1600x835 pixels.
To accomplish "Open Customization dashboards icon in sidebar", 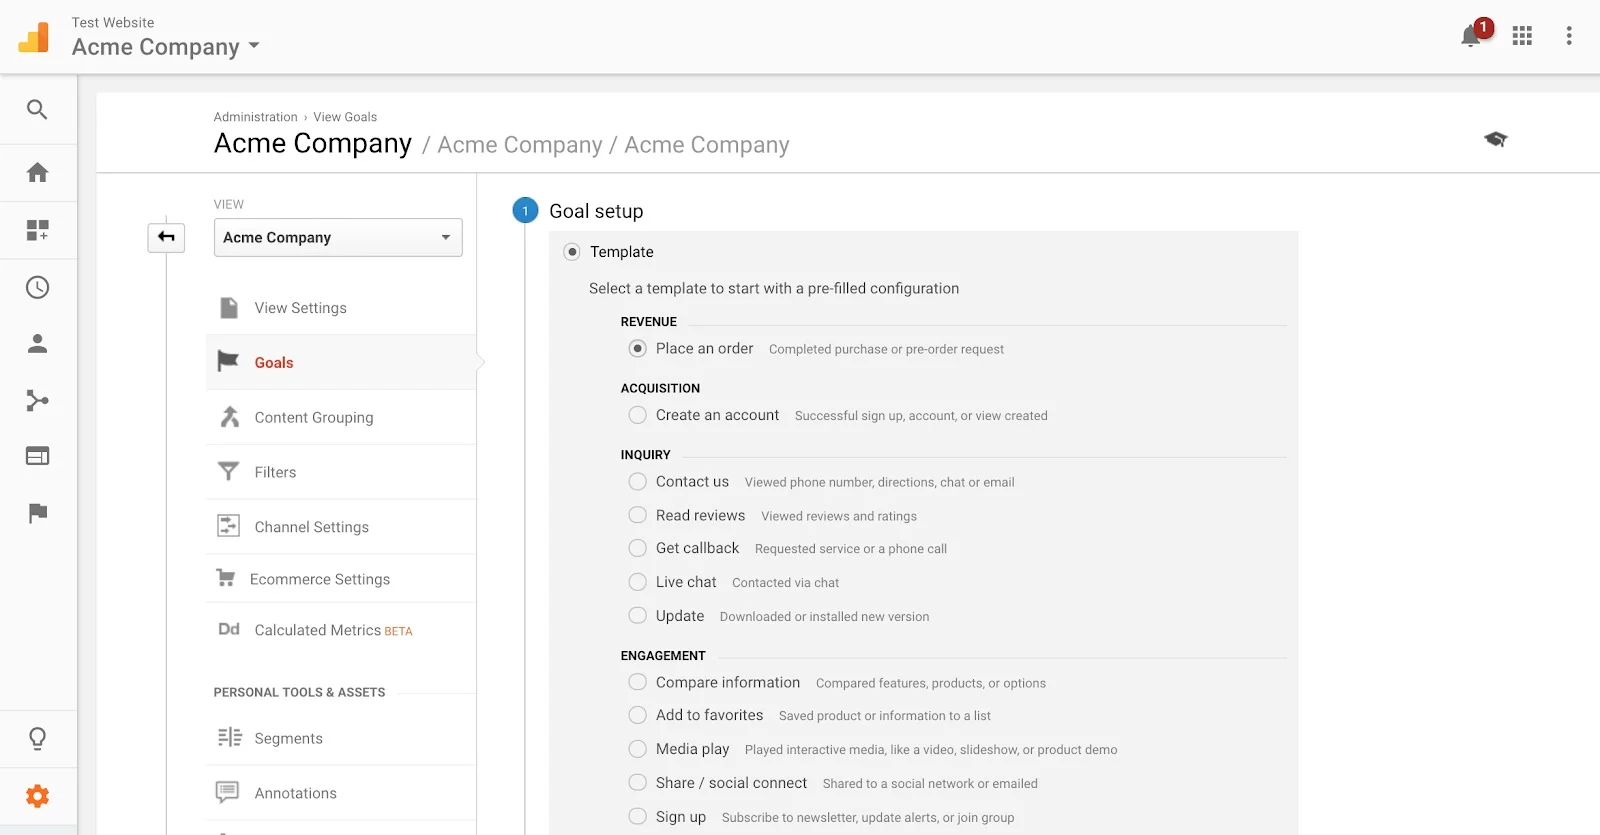I will [37, 230].
